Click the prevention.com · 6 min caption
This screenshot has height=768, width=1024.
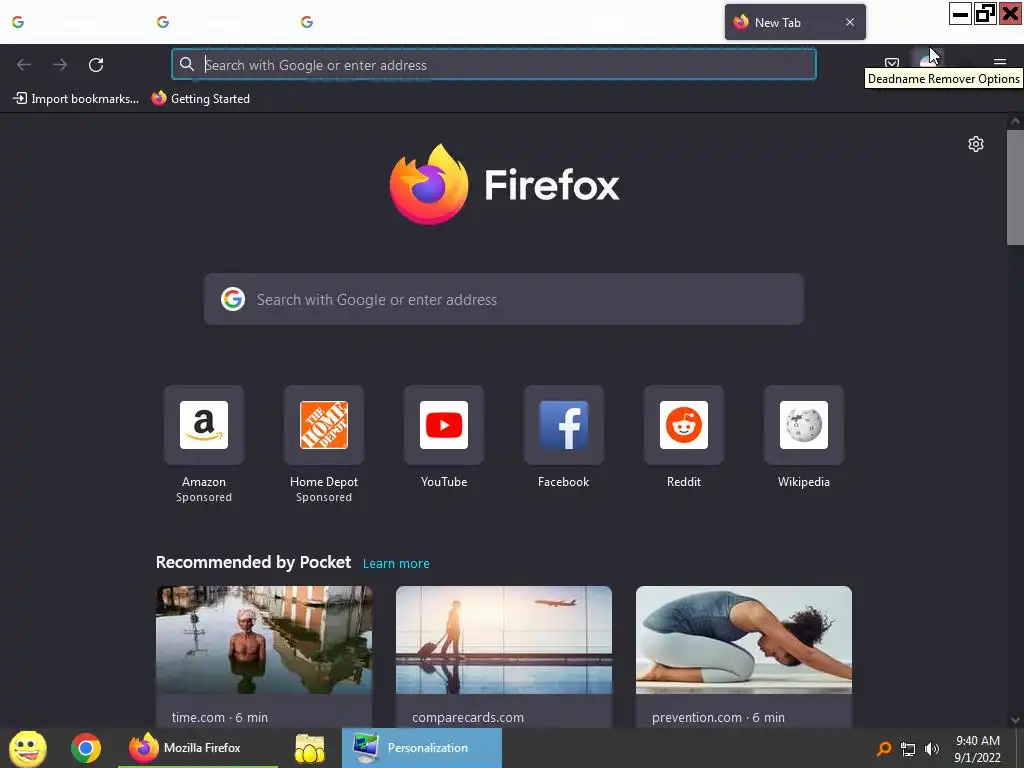[718, 717]
